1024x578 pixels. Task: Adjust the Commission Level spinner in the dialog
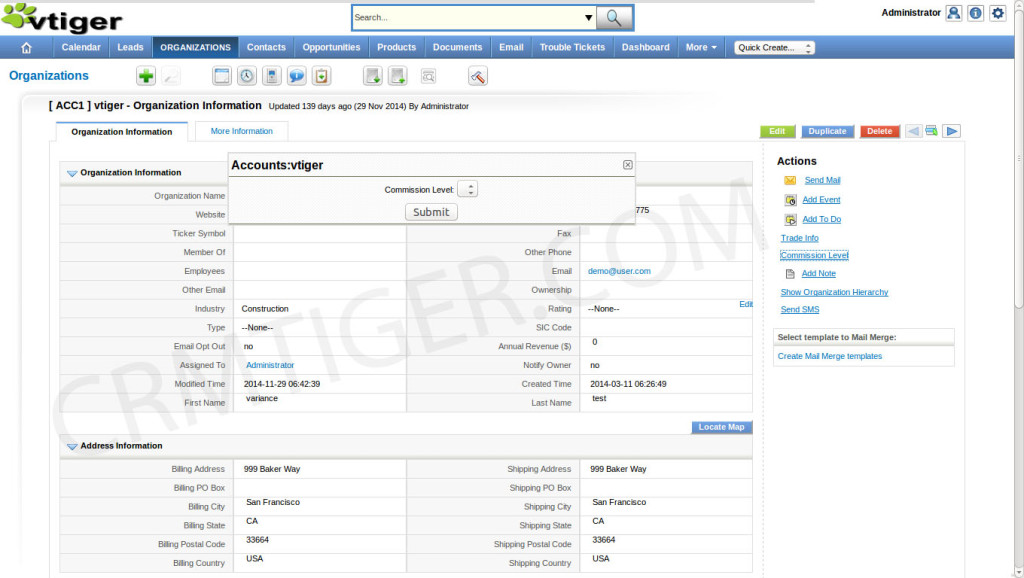point(468,188)
